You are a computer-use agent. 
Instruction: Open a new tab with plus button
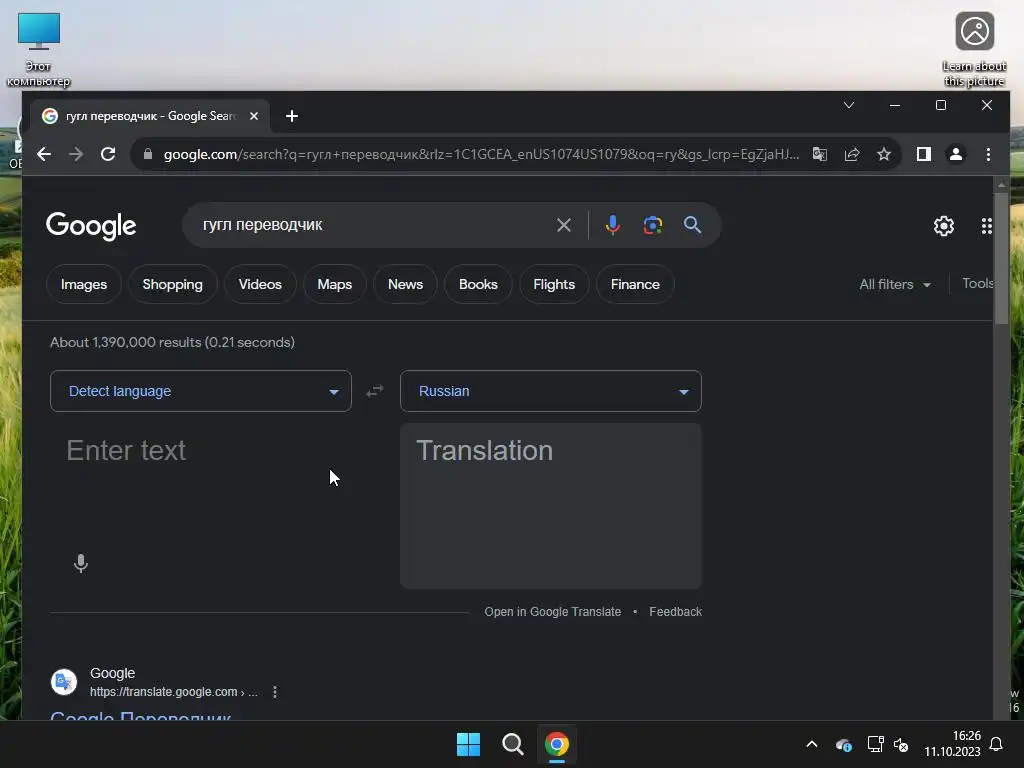(292, 116)
